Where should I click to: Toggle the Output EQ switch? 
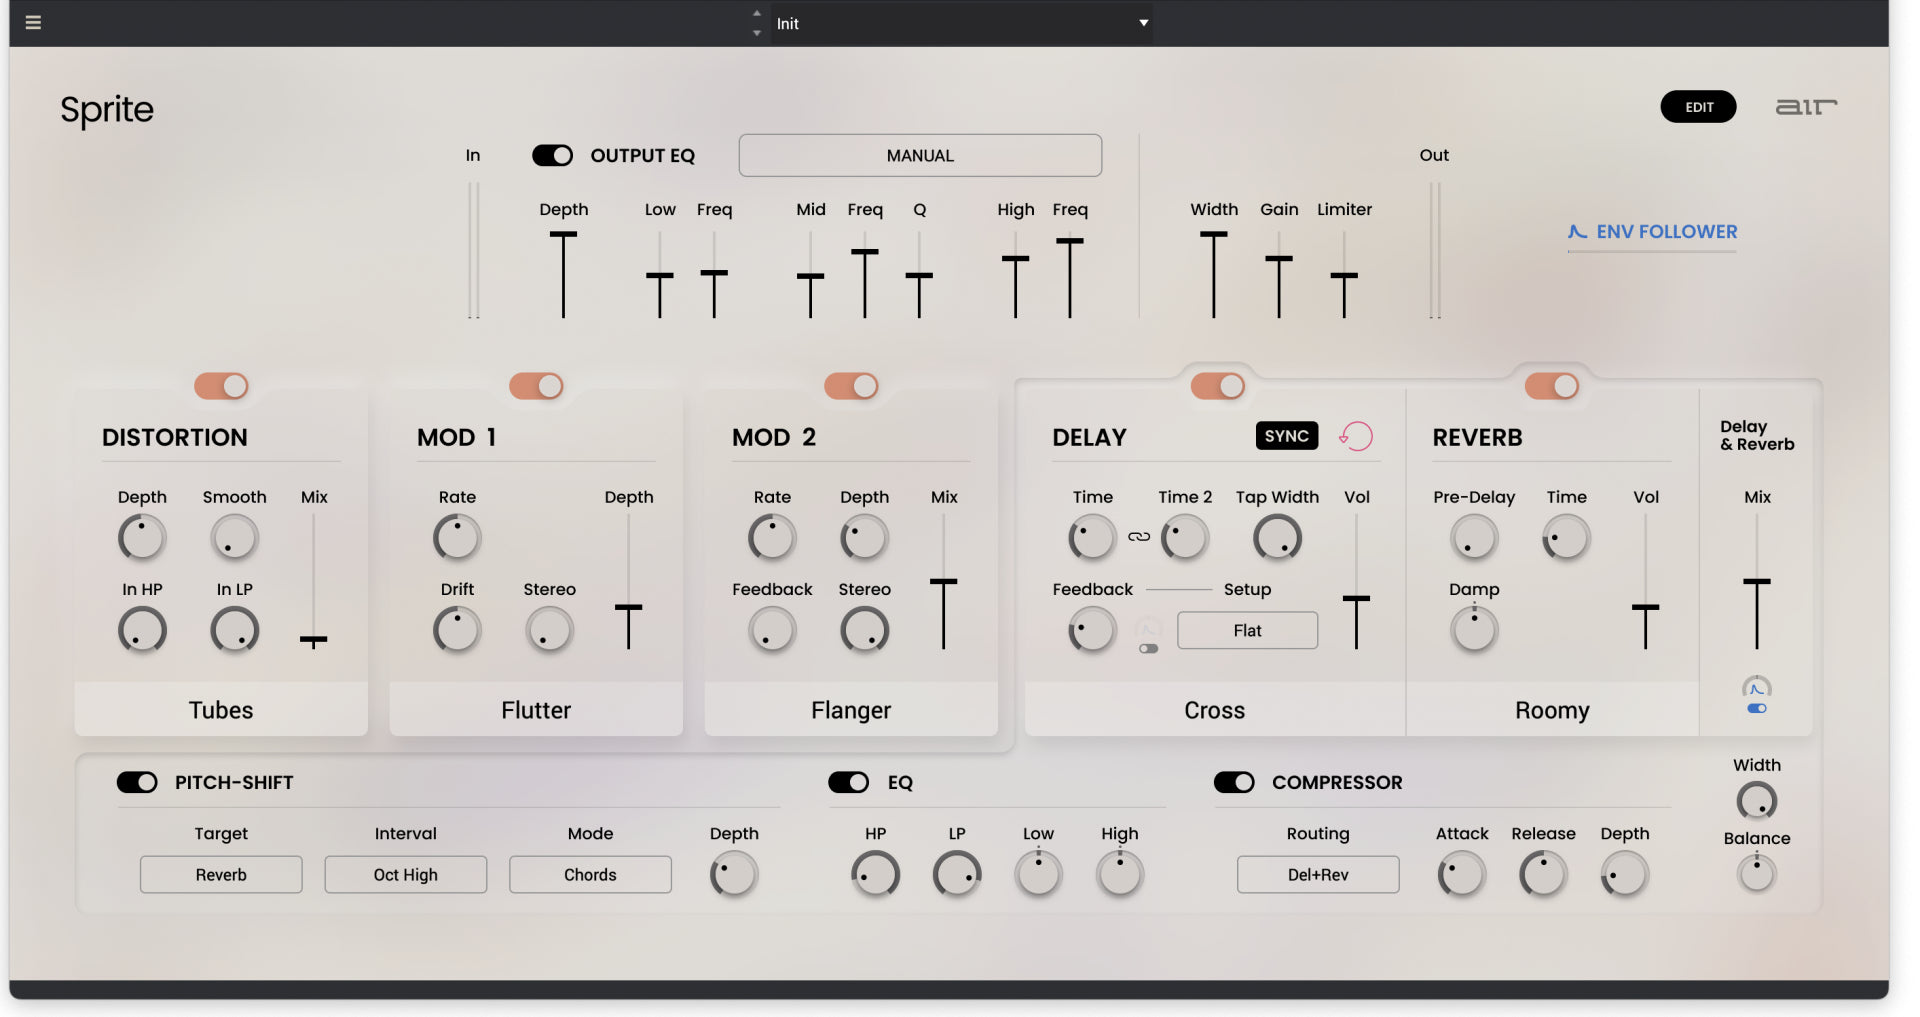(x=552, y=155)
